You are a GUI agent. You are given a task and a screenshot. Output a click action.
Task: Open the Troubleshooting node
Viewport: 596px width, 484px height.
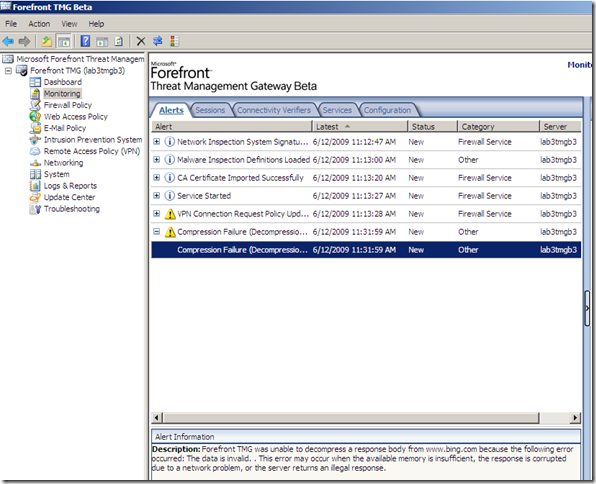tap(72, 209)
